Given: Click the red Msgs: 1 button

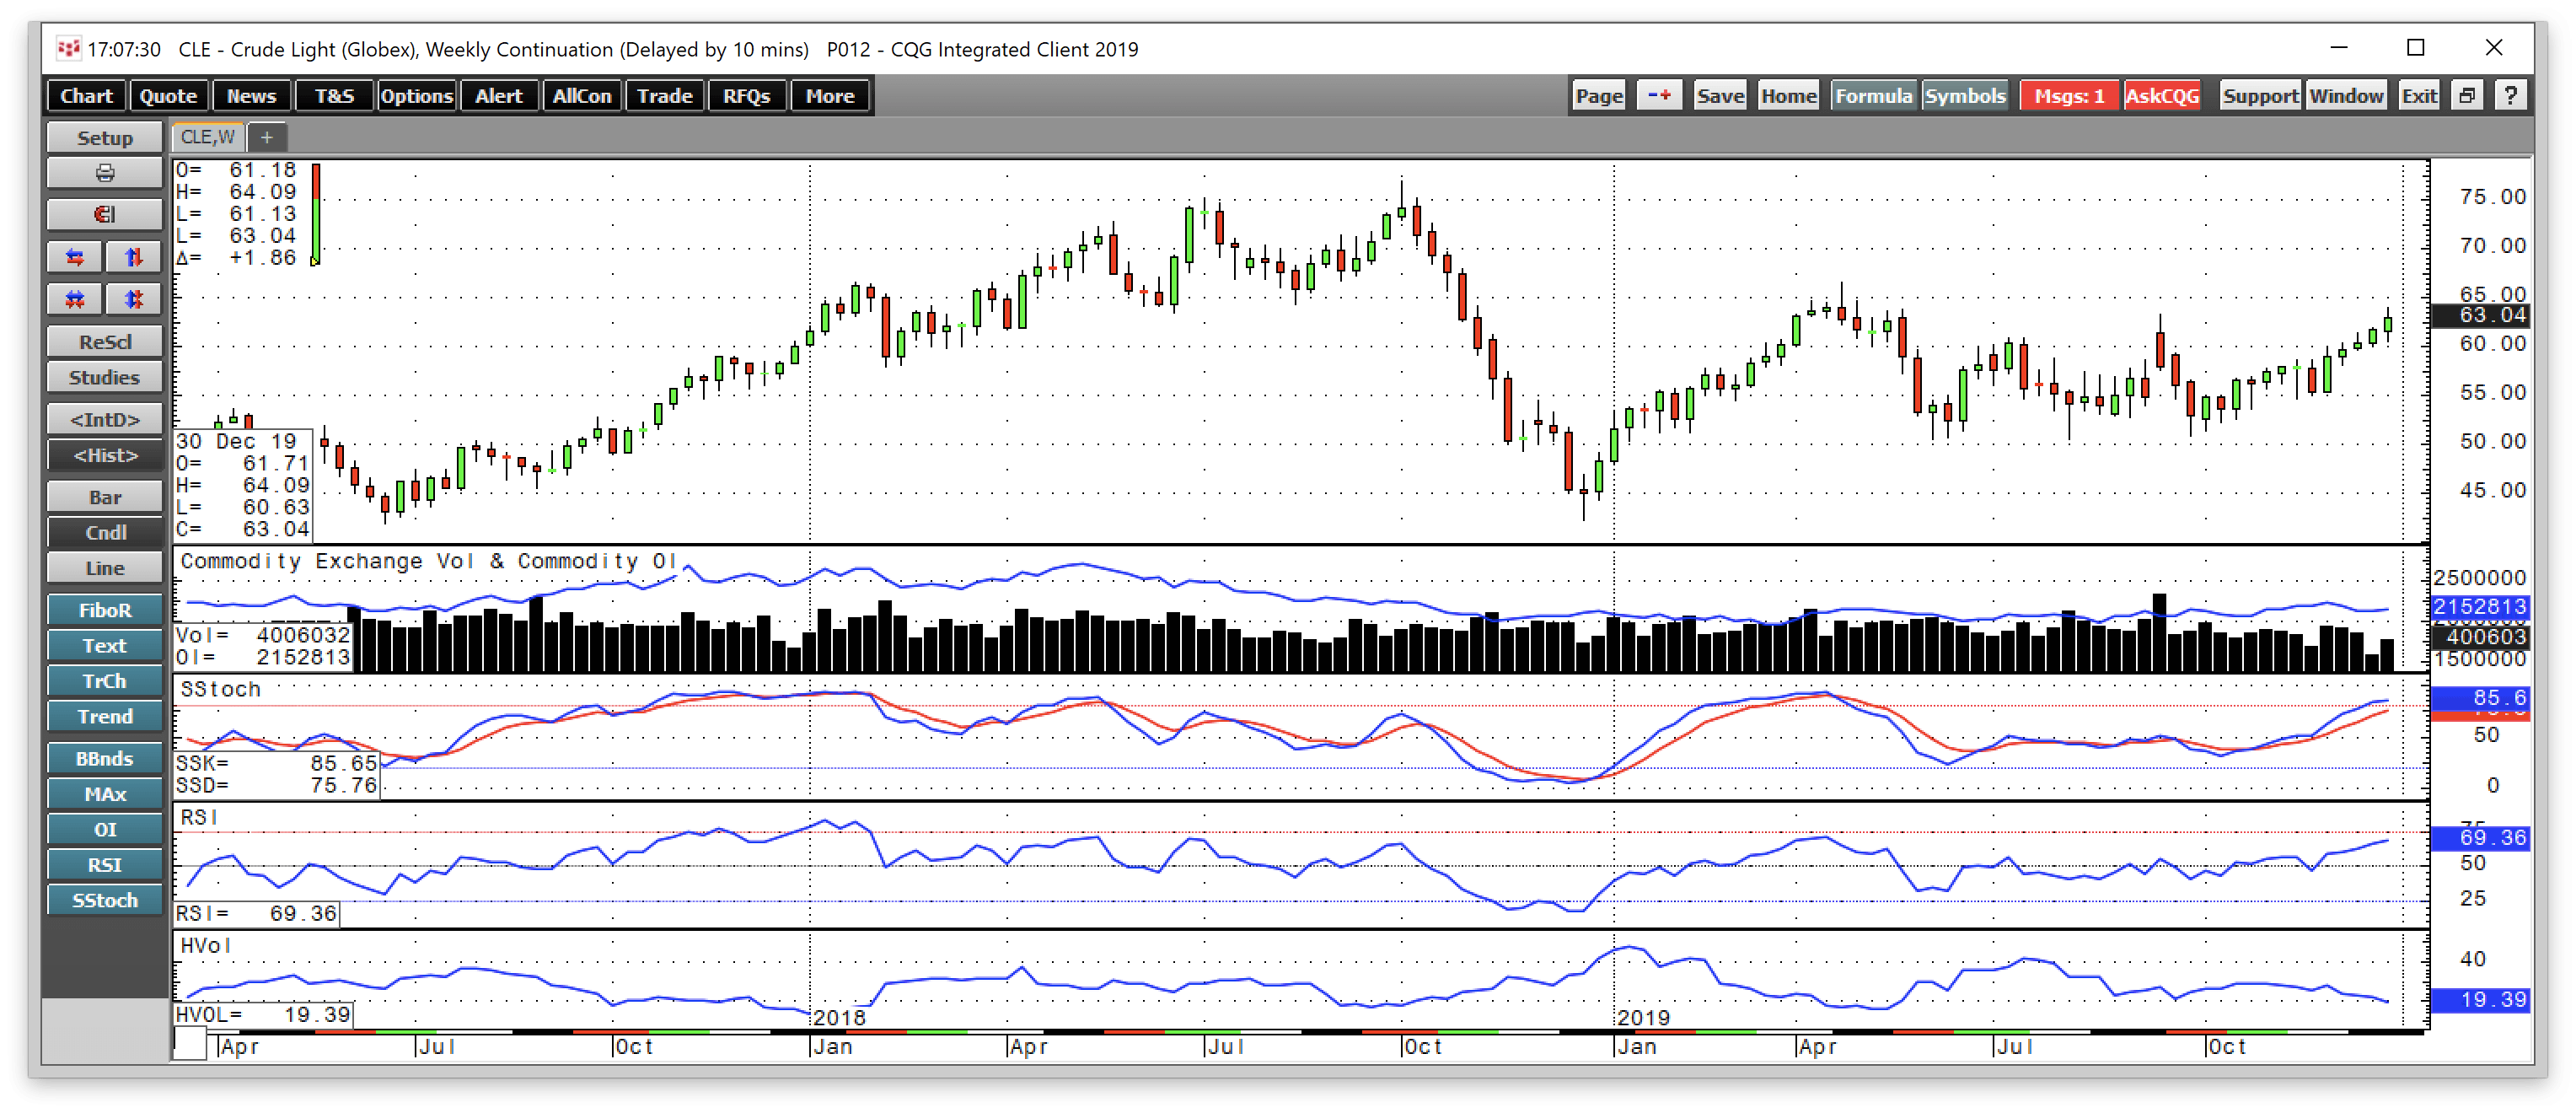Looking at the screenshot, I should tap(2068, 96).
